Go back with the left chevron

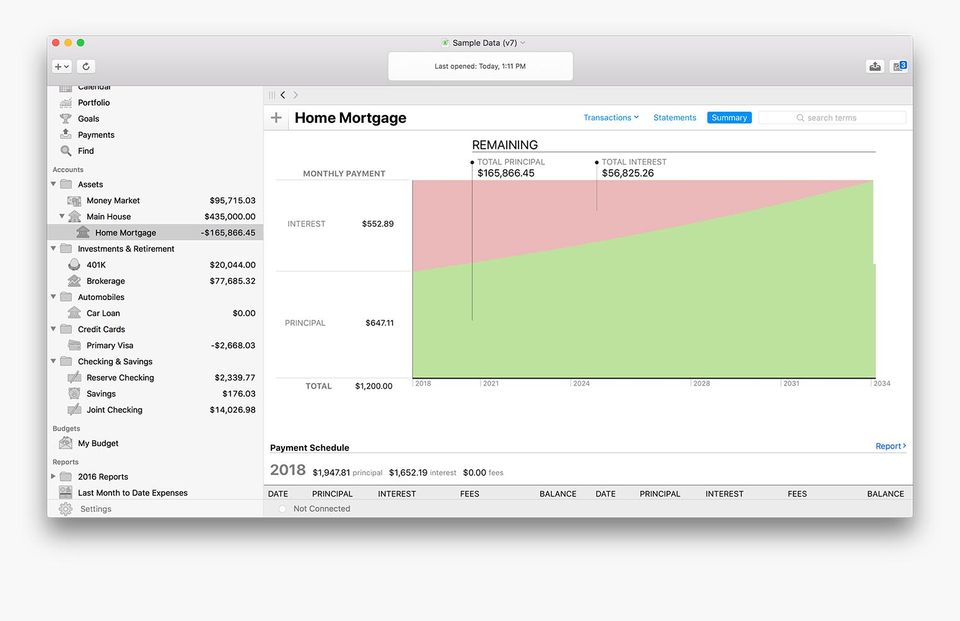tap(283, 95)
